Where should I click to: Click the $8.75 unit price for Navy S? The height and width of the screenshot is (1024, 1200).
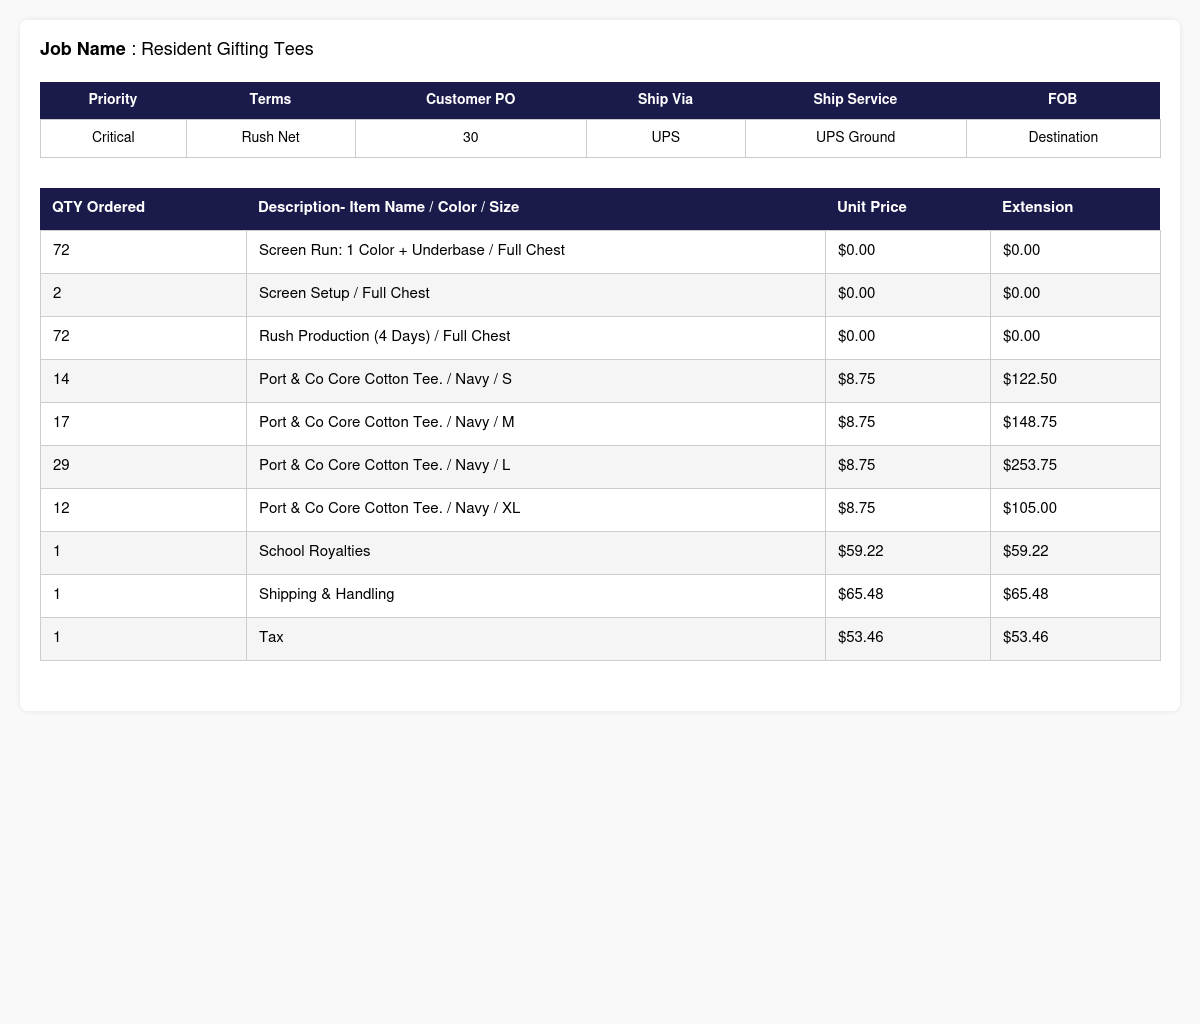908,380
